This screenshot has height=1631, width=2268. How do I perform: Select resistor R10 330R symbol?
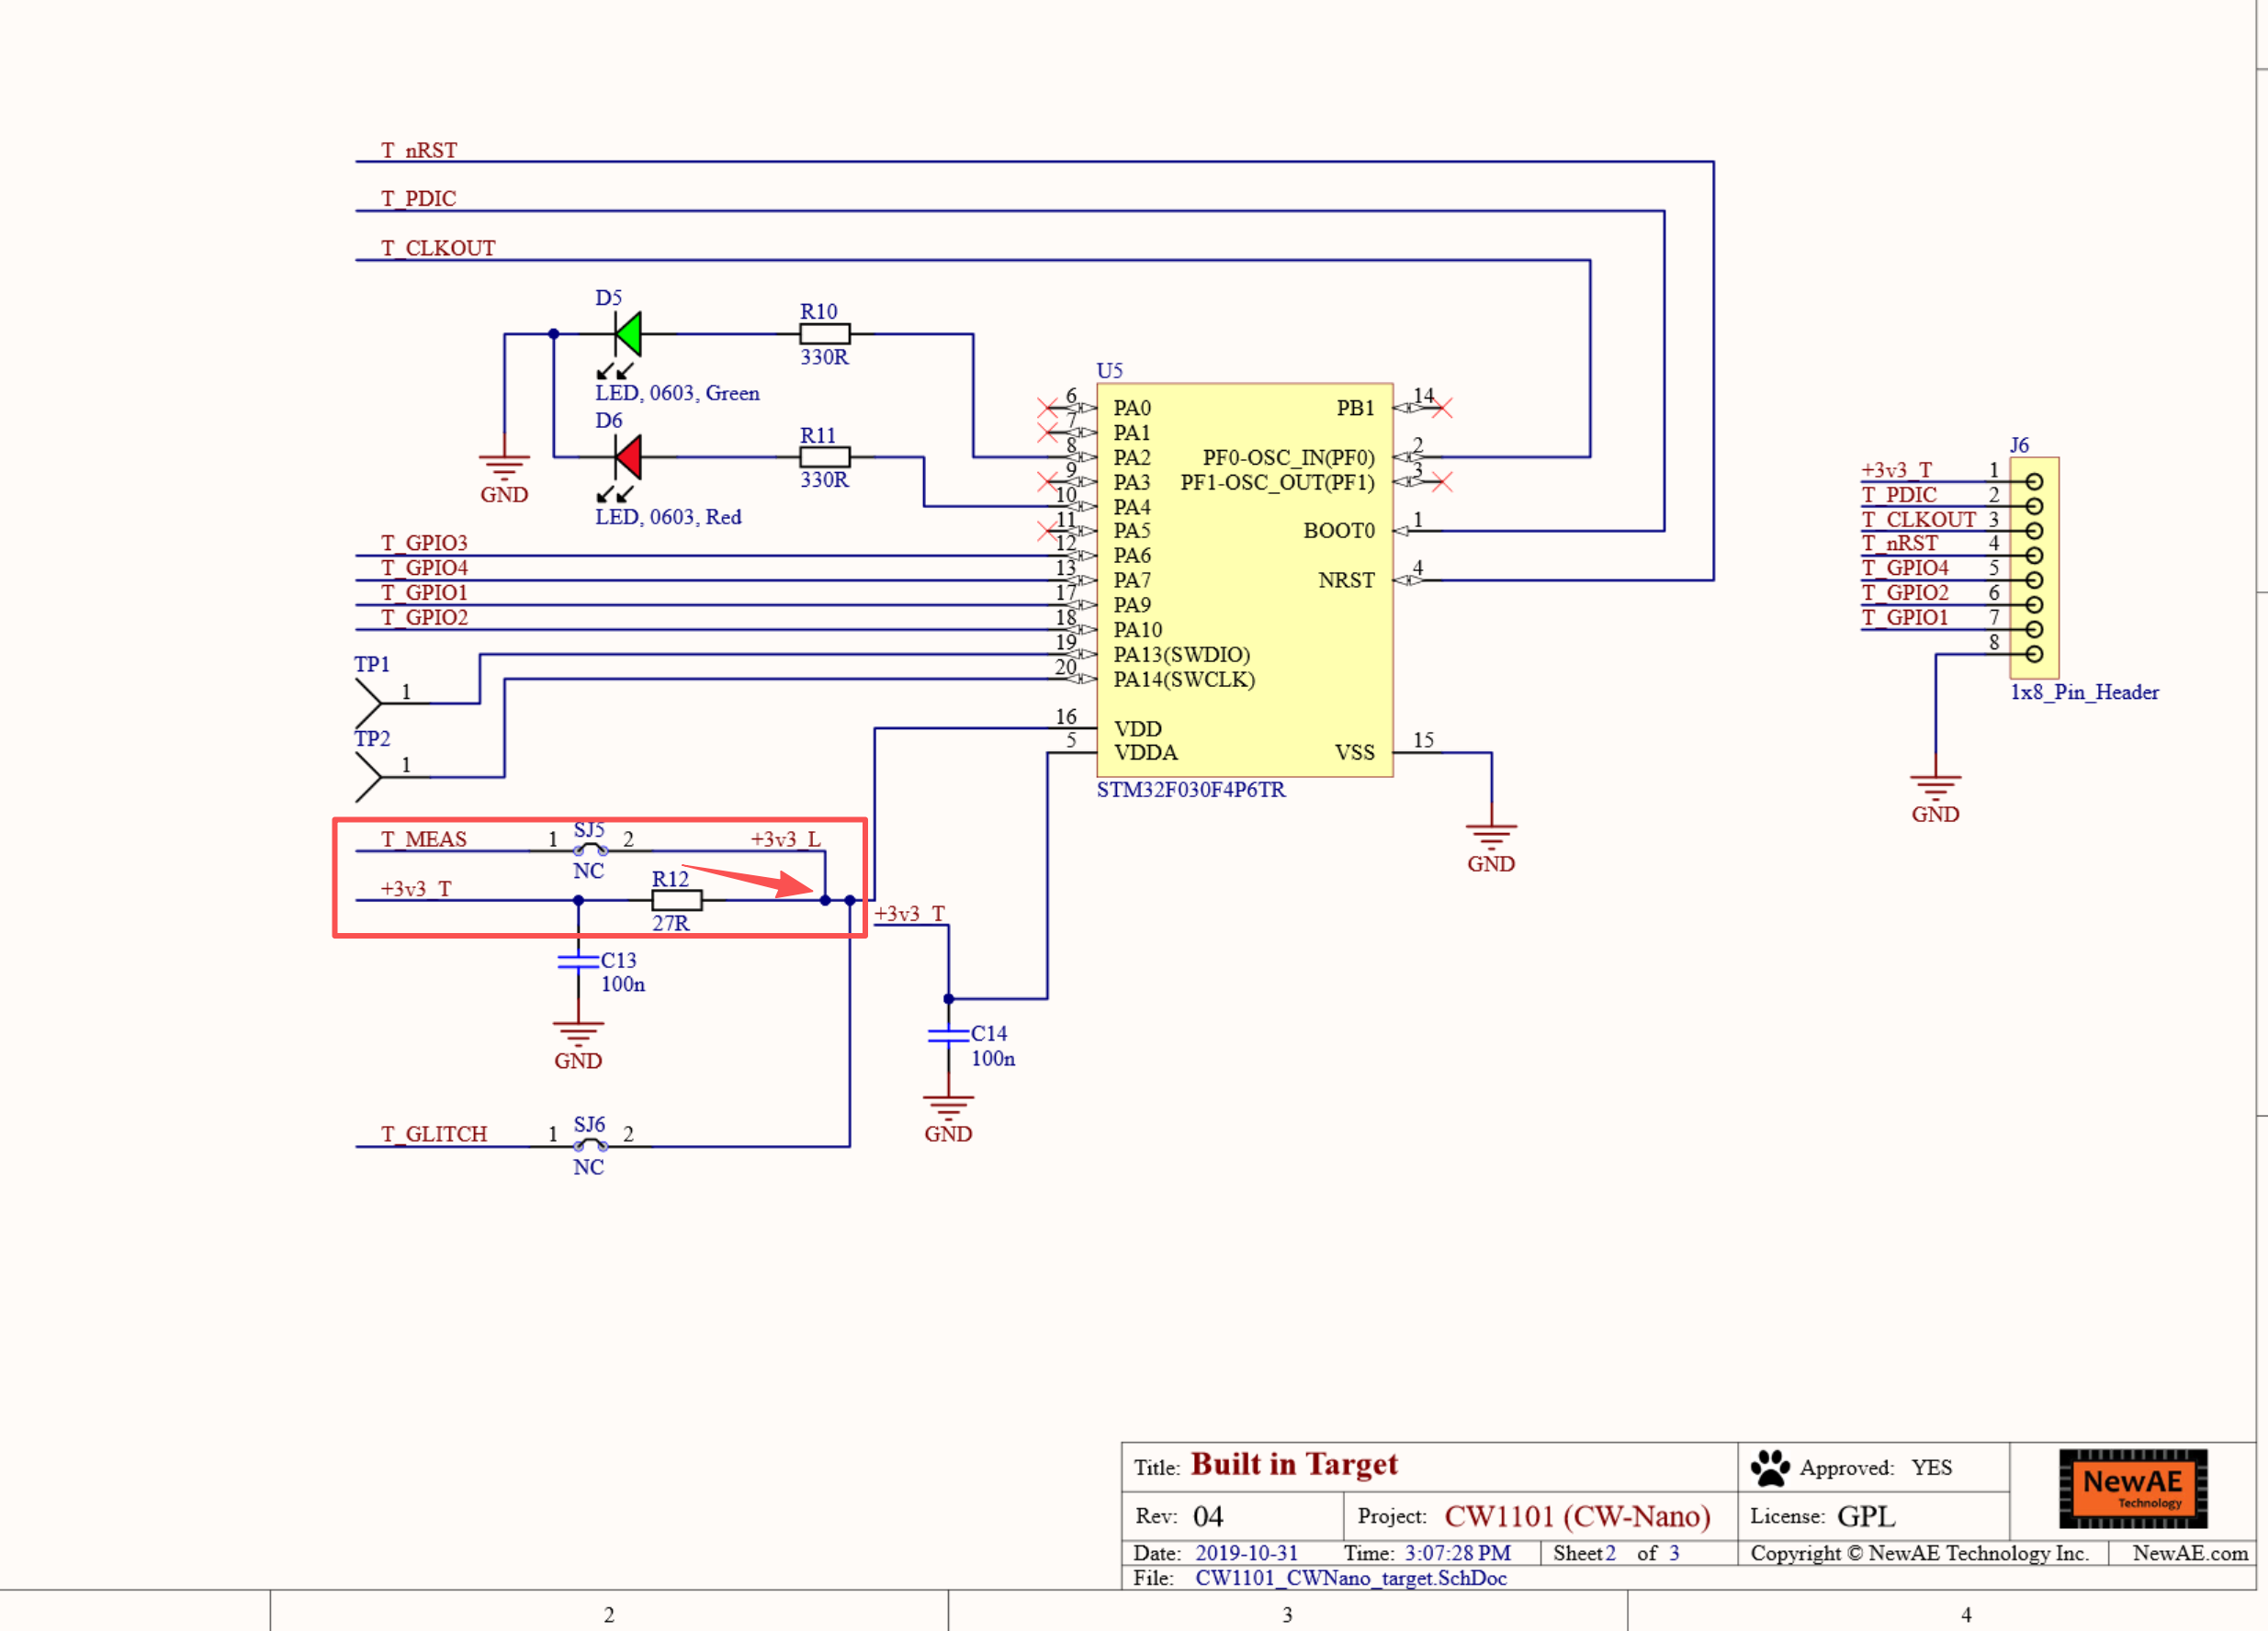coord(824,334)
